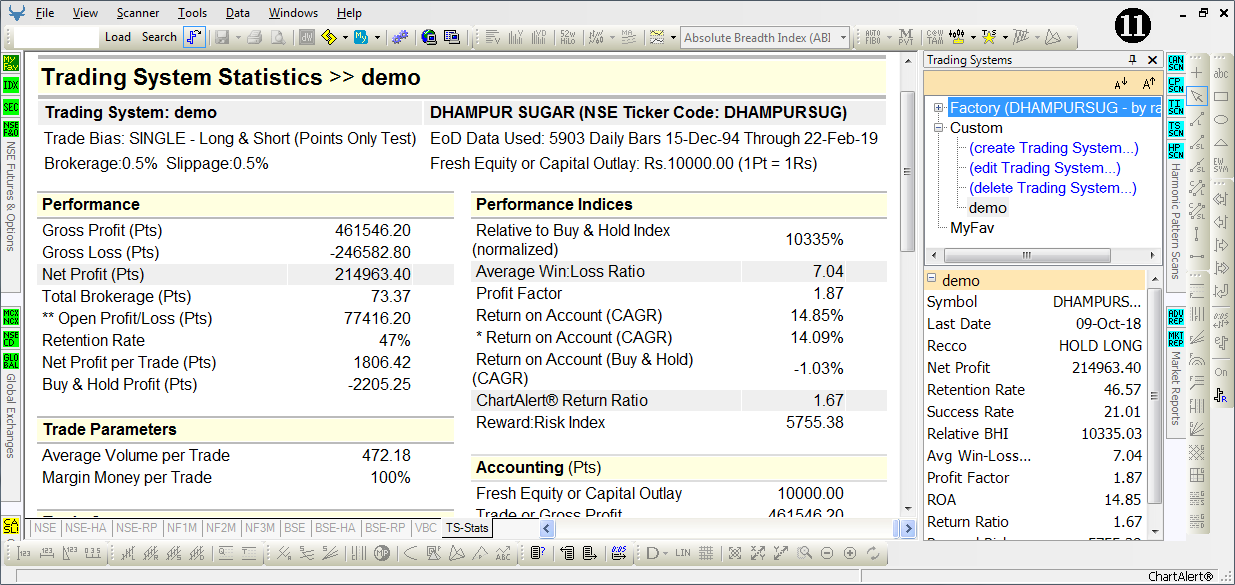The image size is (1235, 585).
Task: Click the highlighted chart-flag toolbar icon next to Search
Action: (x=194, y=37)
